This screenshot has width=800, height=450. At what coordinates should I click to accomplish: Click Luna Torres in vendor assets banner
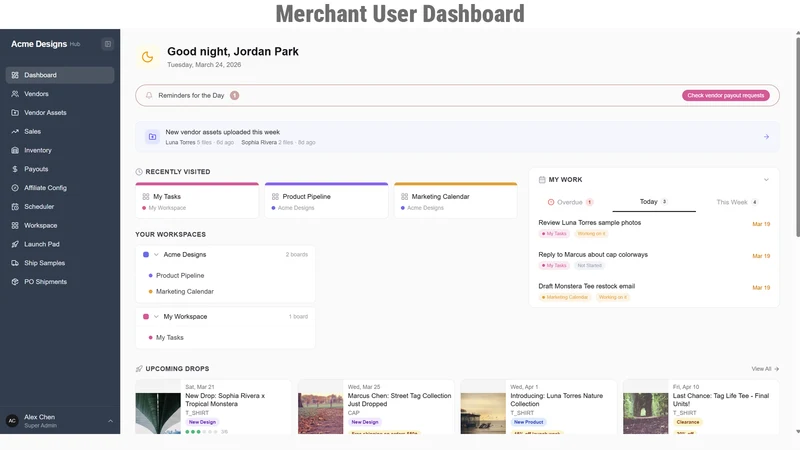click(x=180, y=142)
